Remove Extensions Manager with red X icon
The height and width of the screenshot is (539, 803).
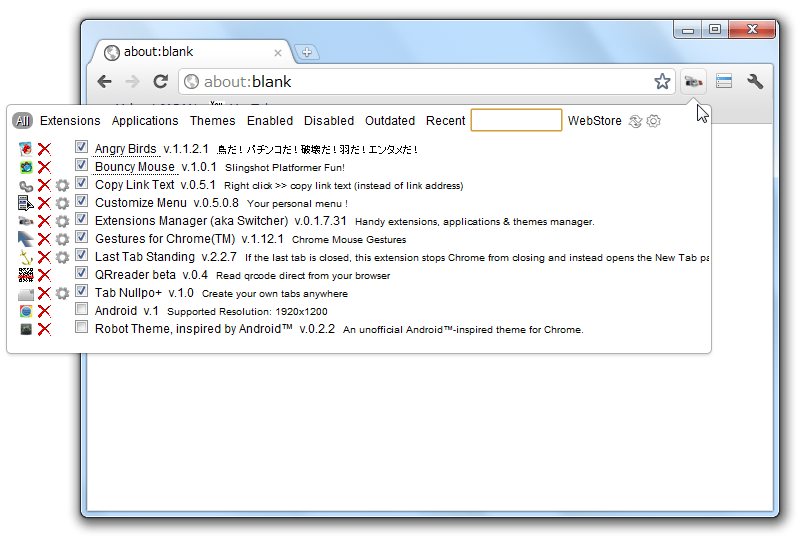pyautogui.click(x=45, y=221)
